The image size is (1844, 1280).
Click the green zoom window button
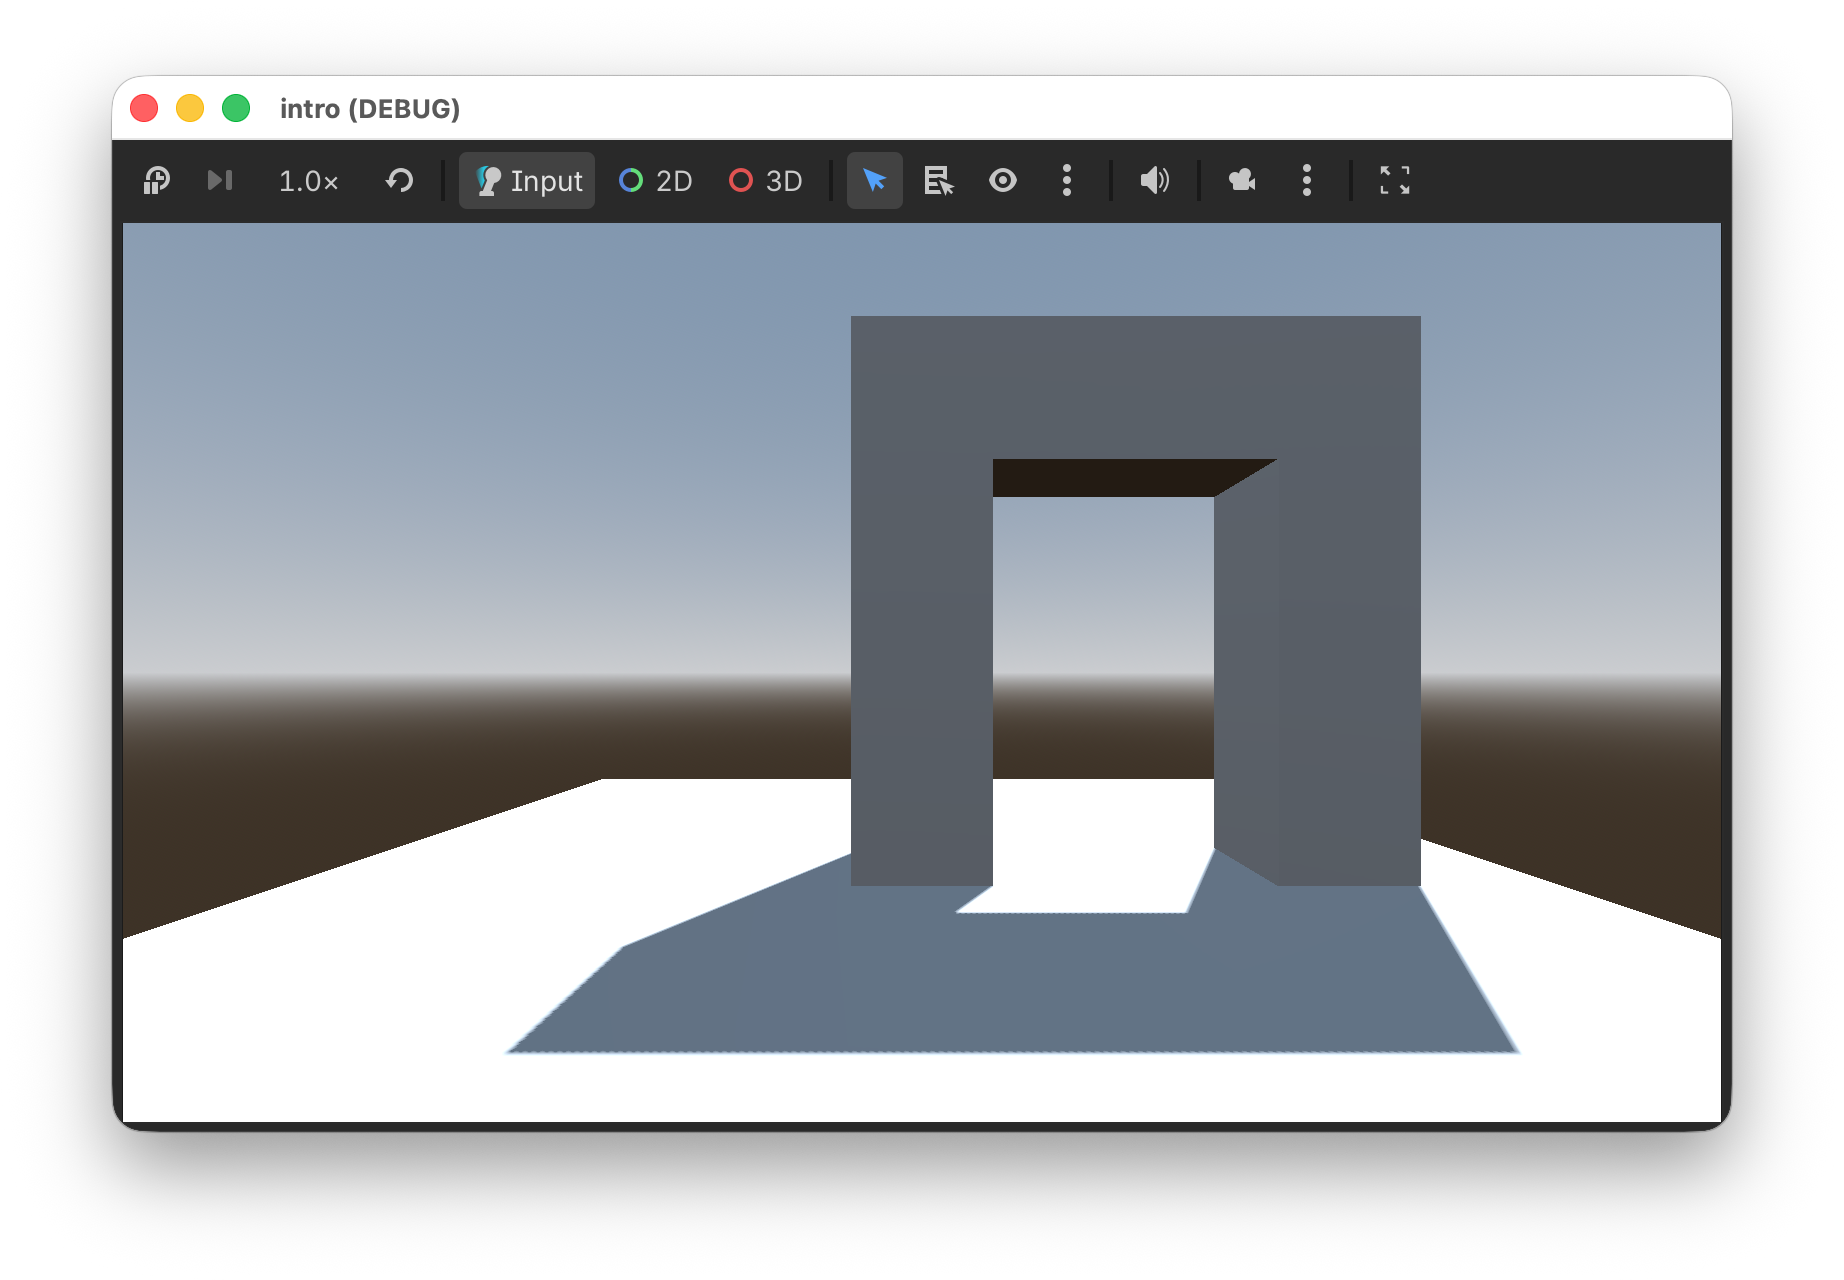[x=236, y=108]
